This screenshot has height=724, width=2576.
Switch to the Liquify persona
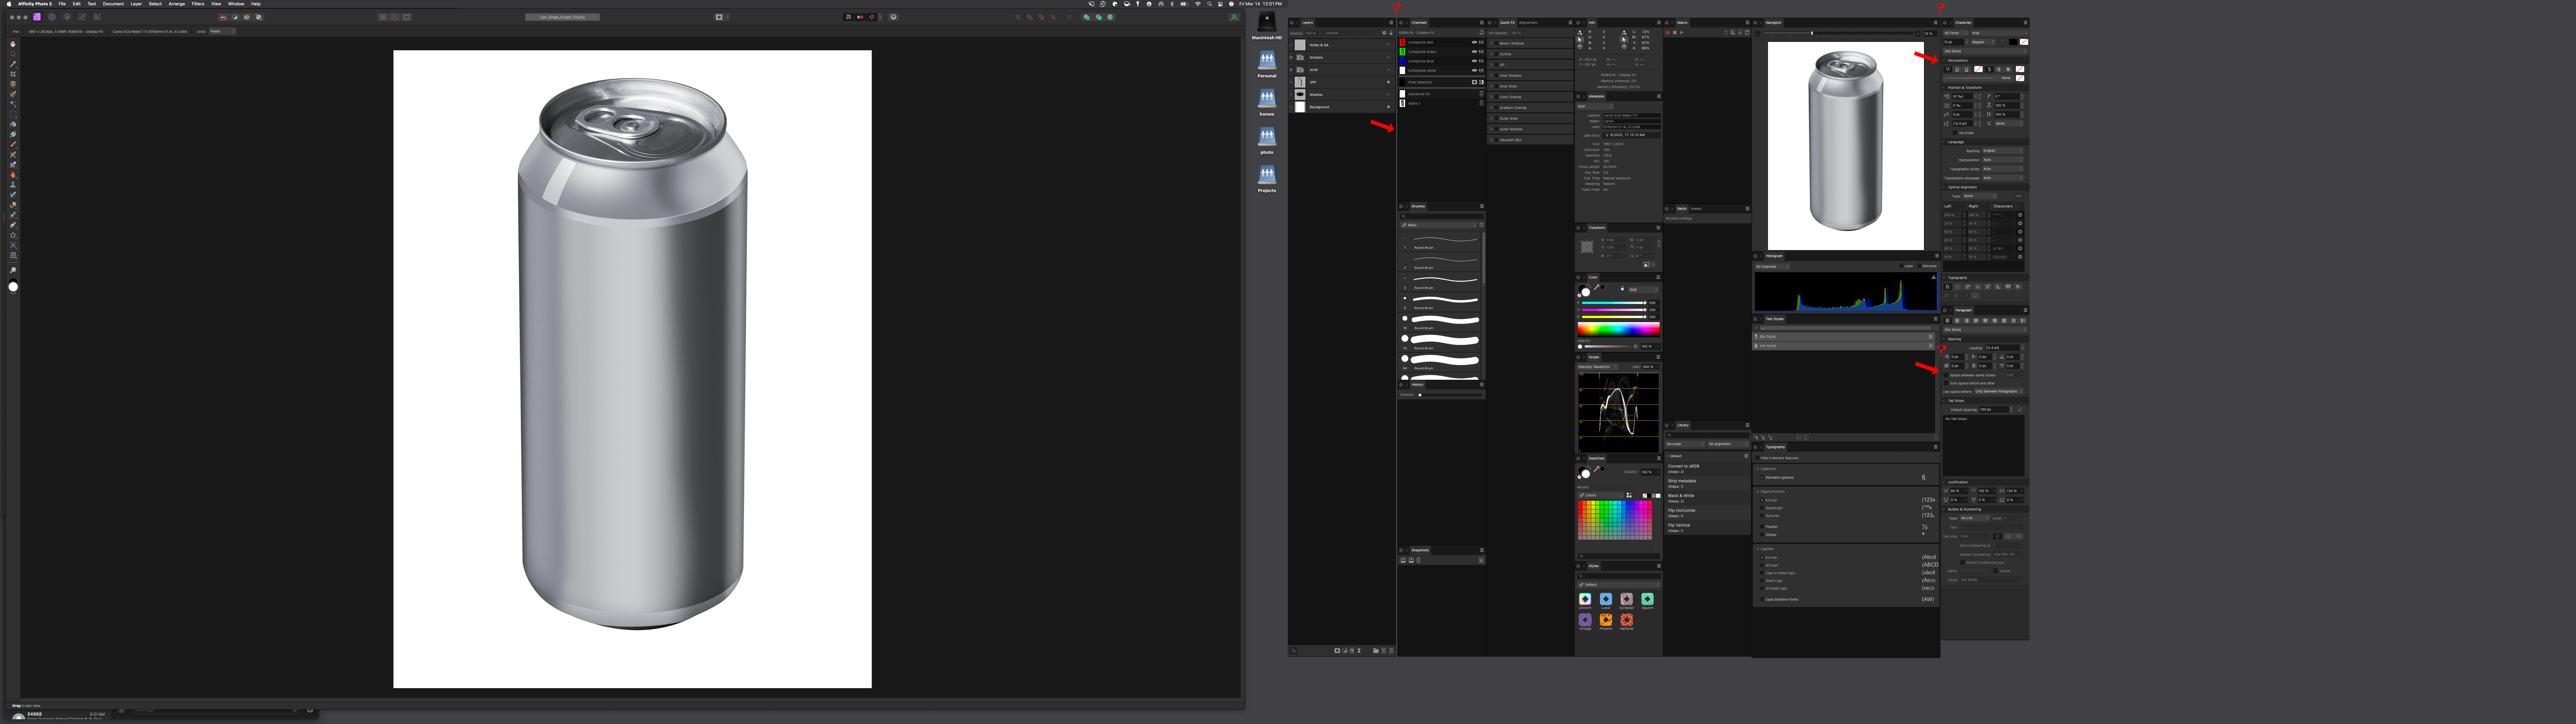(52, 17)
